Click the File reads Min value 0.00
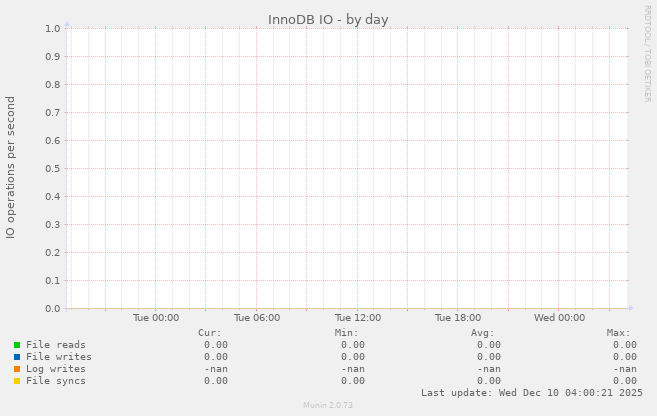657x416 pixels. tap(352, 344)
